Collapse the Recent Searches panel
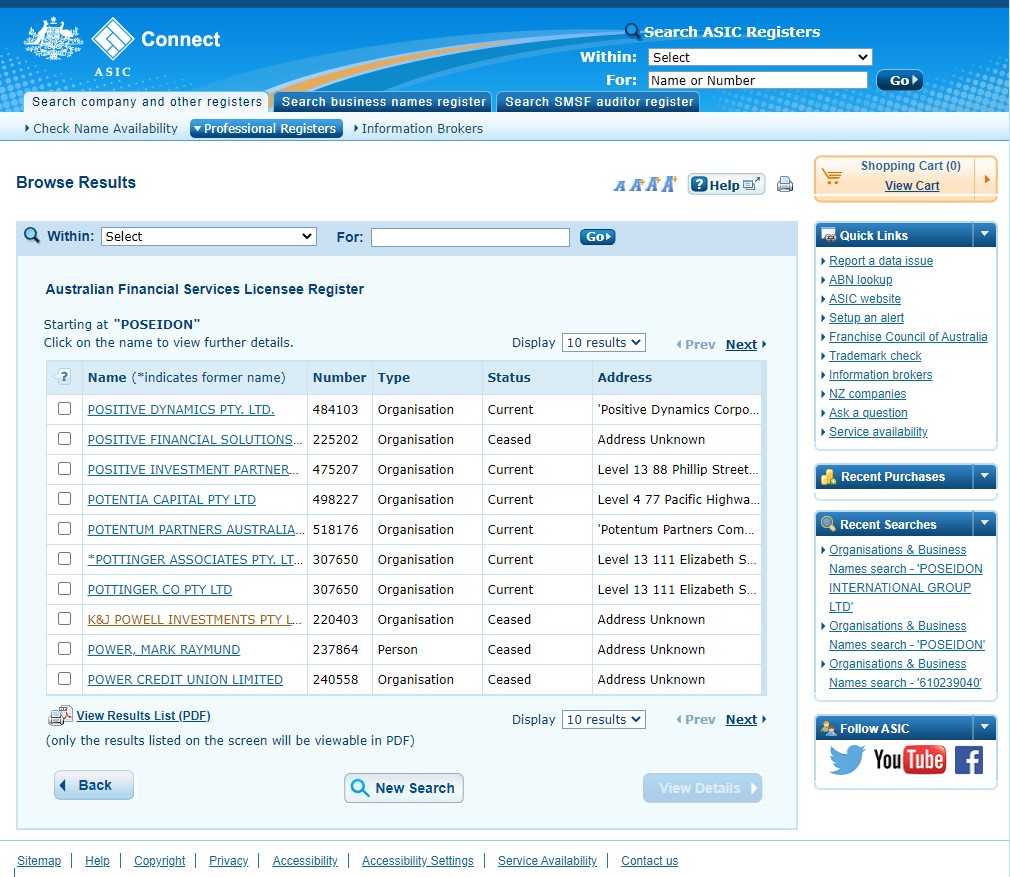Viewport: 1010px width, 877px height. point(984,523)
